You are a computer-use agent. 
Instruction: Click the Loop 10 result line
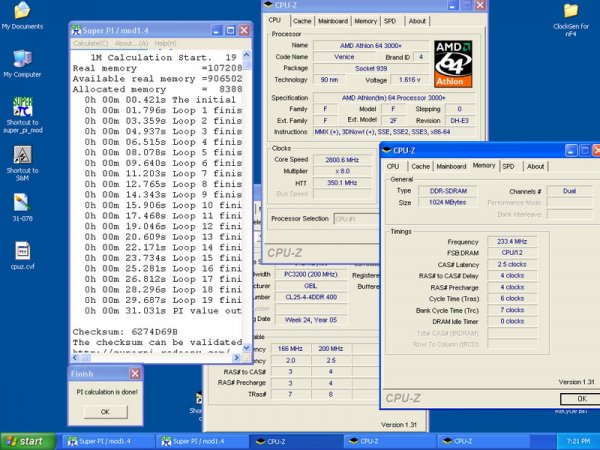coord(163,205)
